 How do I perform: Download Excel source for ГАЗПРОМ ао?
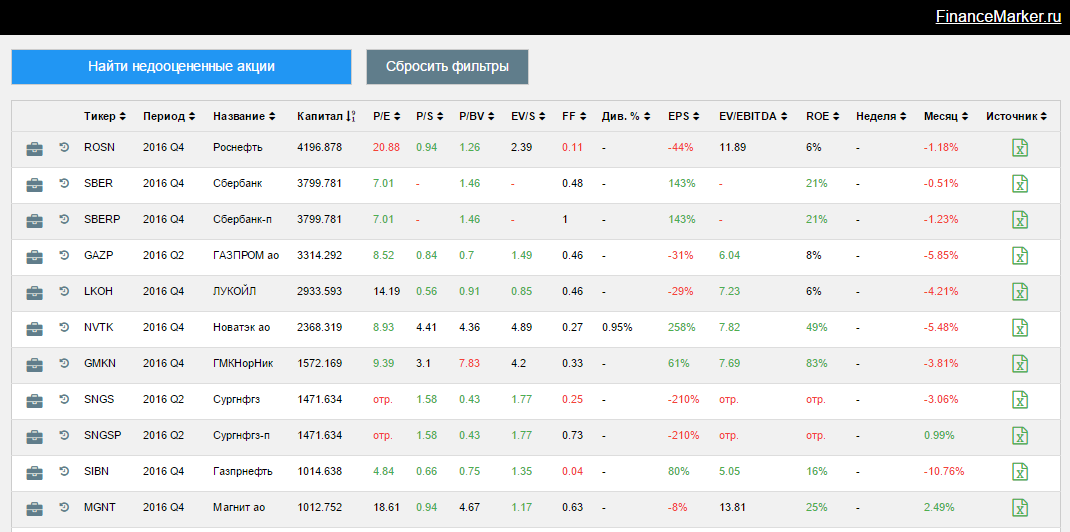[x=1019, y=256]
